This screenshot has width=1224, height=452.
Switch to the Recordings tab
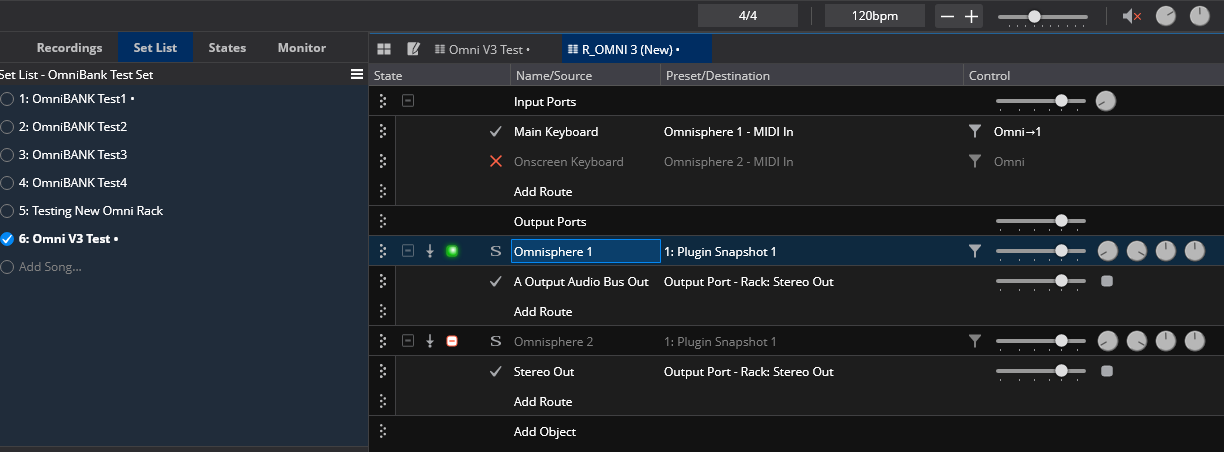69,47
